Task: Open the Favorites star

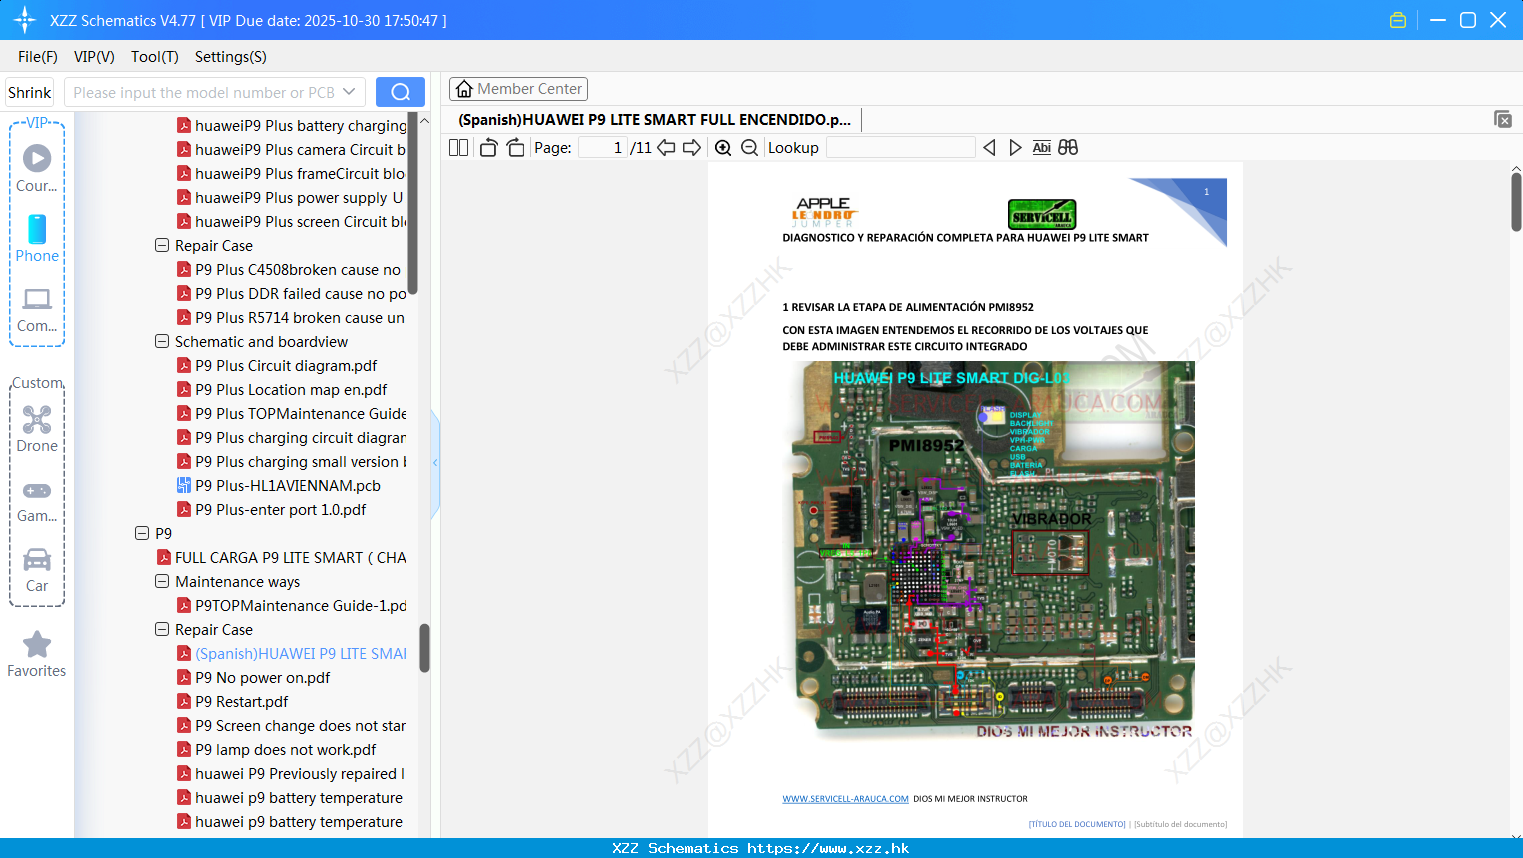Action: tap(37, 654)
